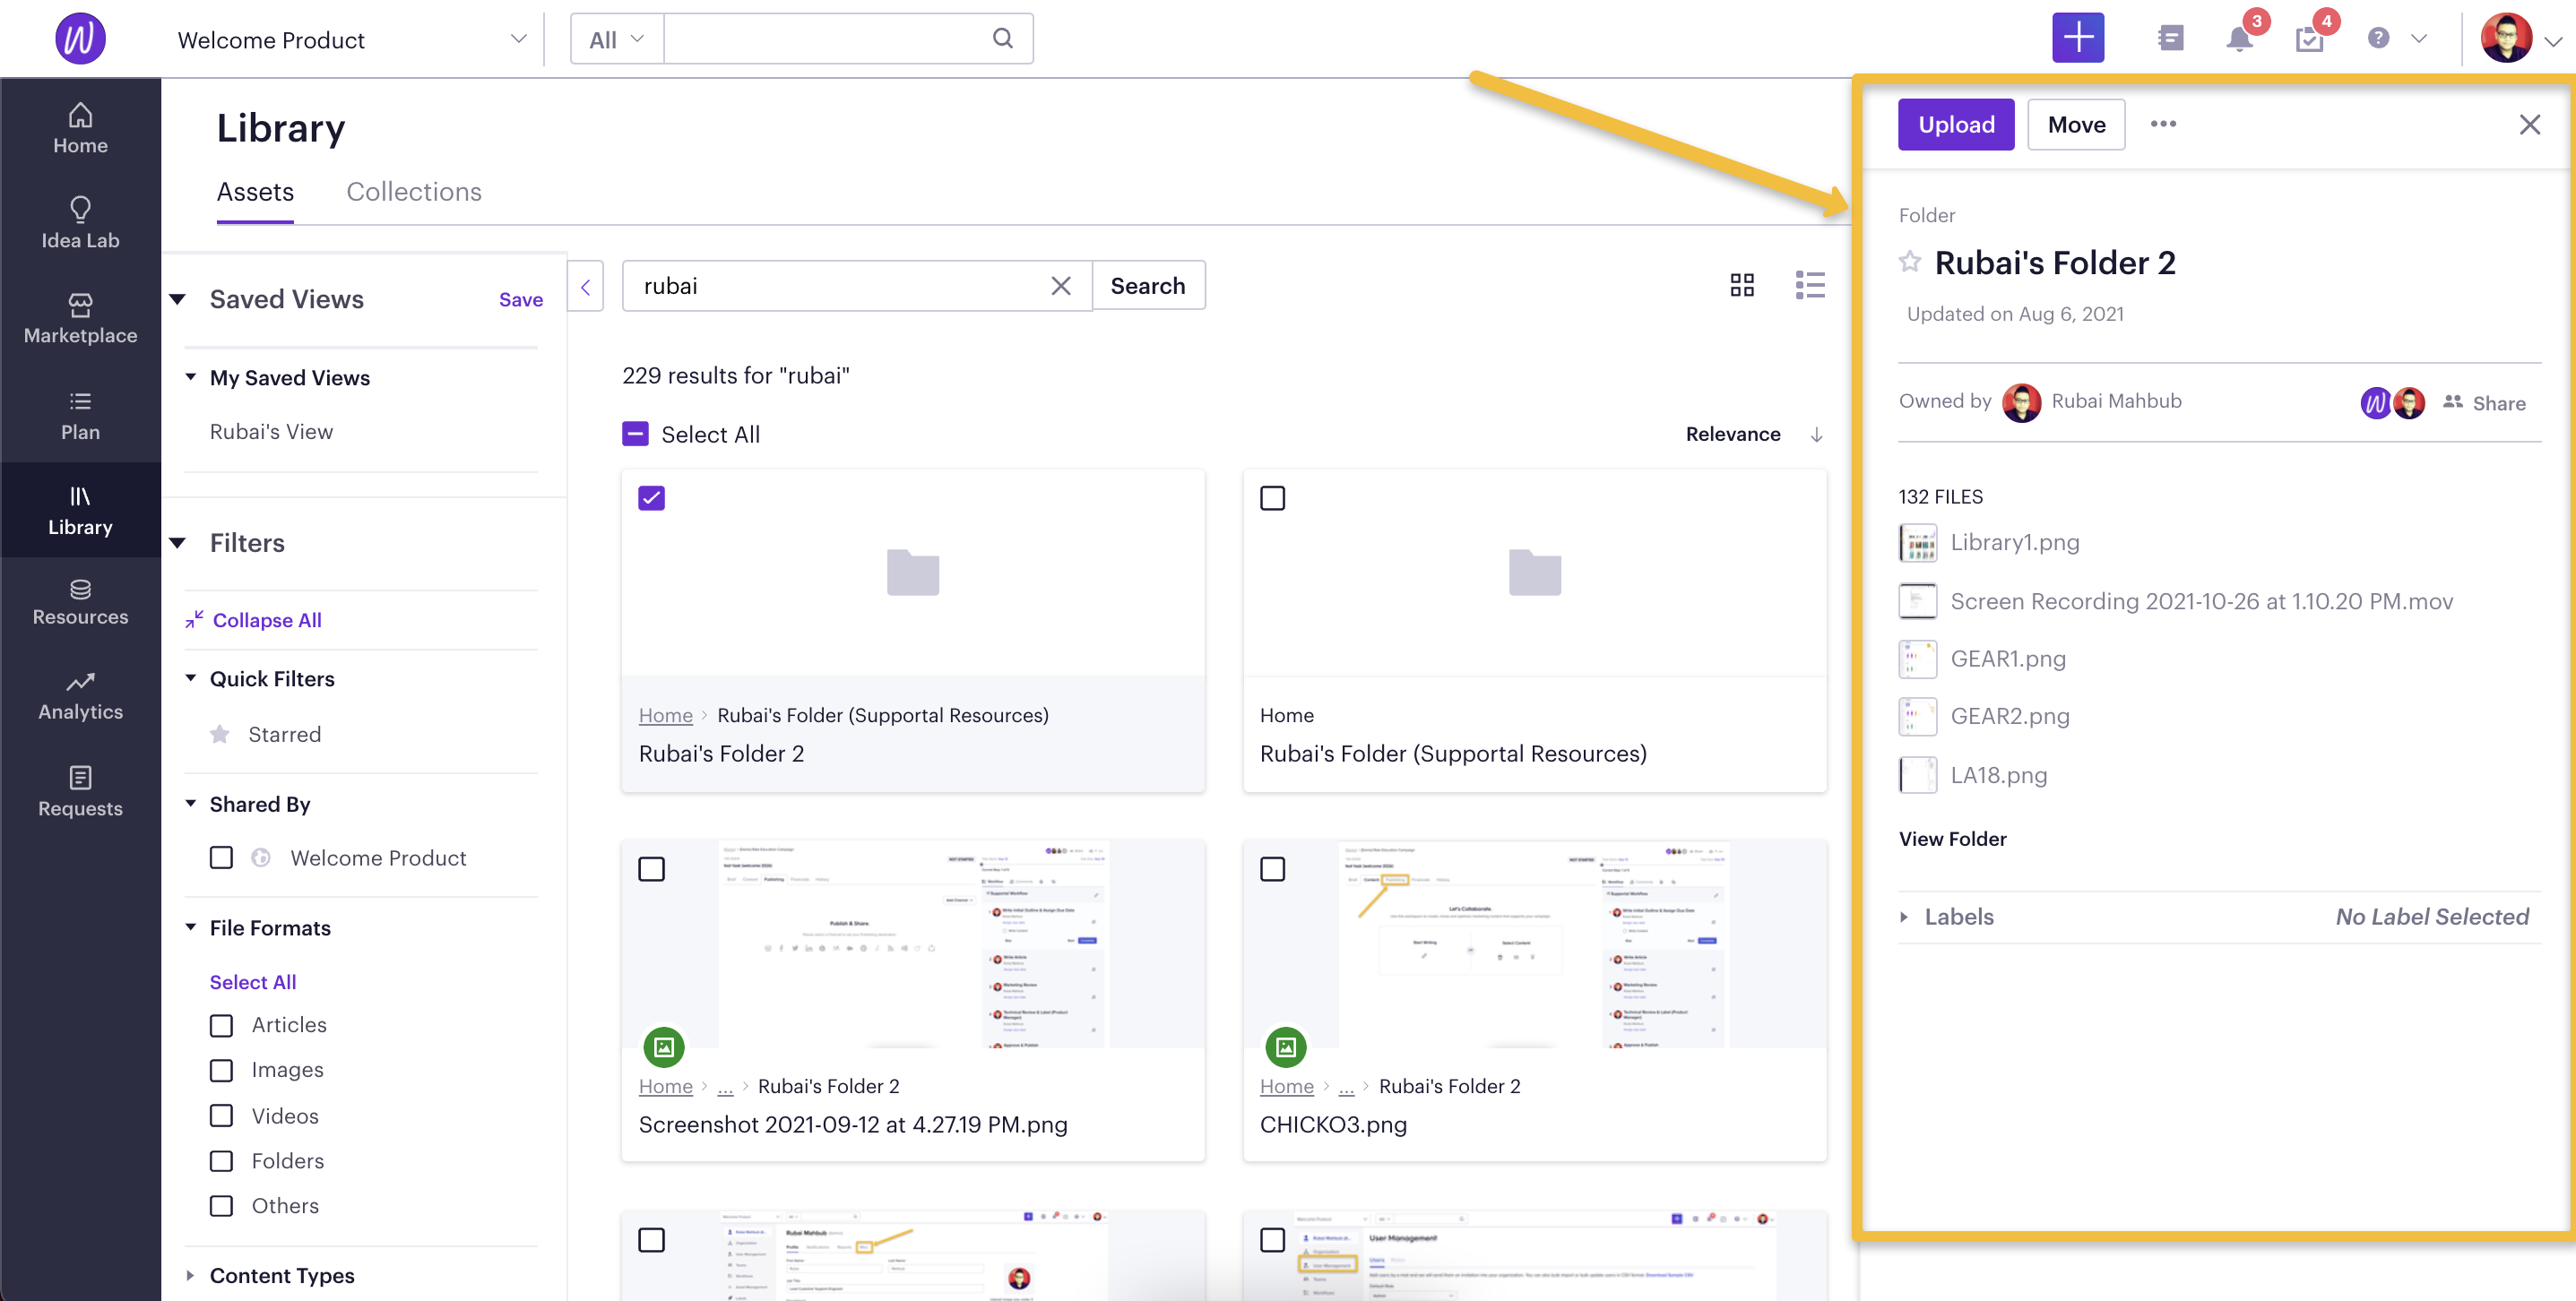Save the current view
This screenshot has width=2576, height=1301.
(x=520, y=299)
